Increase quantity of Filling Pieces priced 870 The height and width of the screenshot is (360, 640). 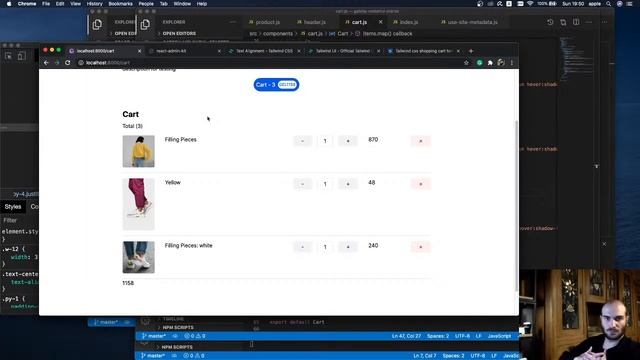pyautogui.click(x=348, y=141)
